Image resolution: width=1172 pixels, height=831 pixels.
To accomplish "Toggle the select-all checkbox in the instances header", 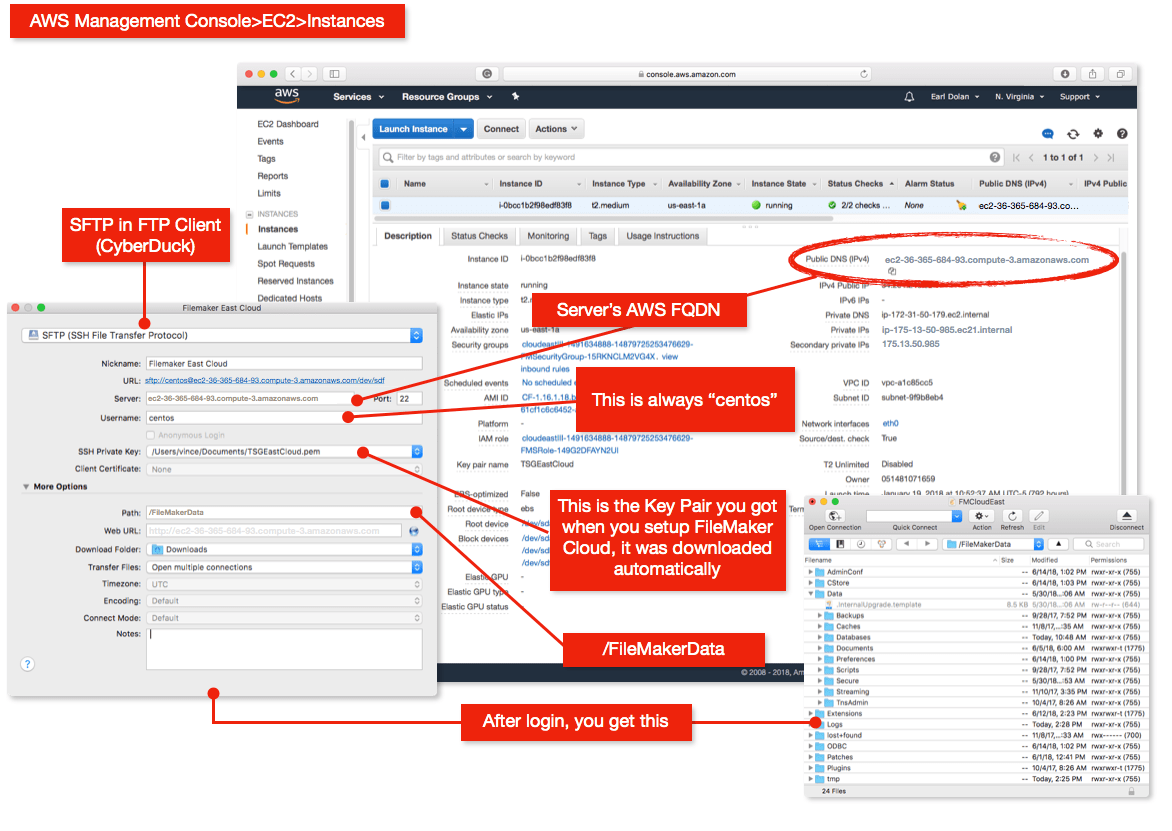I will (385, 184).
